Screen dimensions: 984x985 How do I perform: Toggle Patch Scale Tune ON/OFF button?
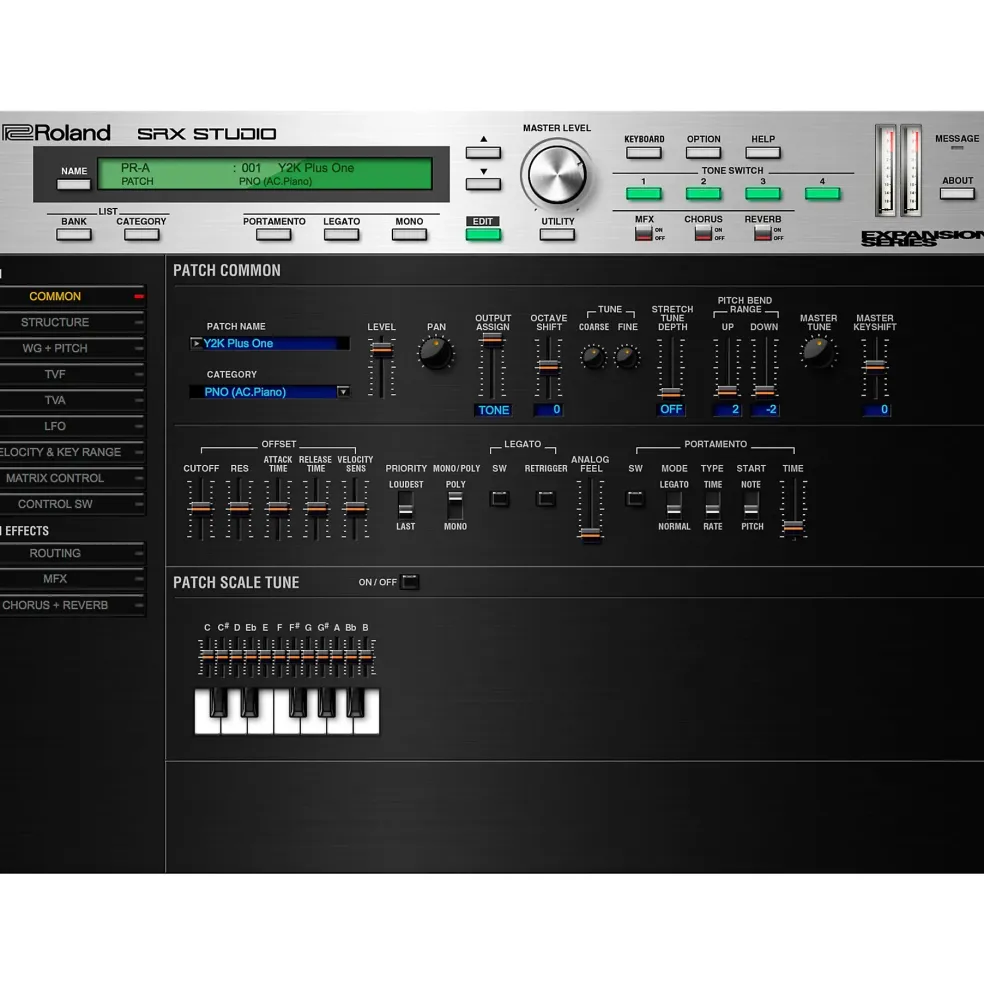(410, 582)
